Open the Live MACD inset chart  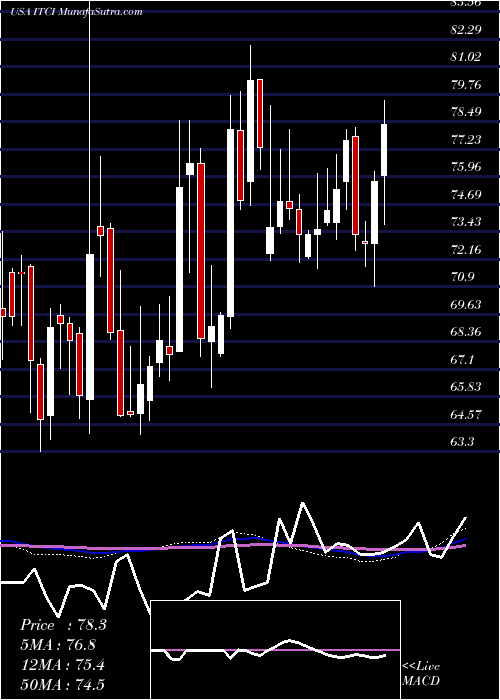click(276, 650)
